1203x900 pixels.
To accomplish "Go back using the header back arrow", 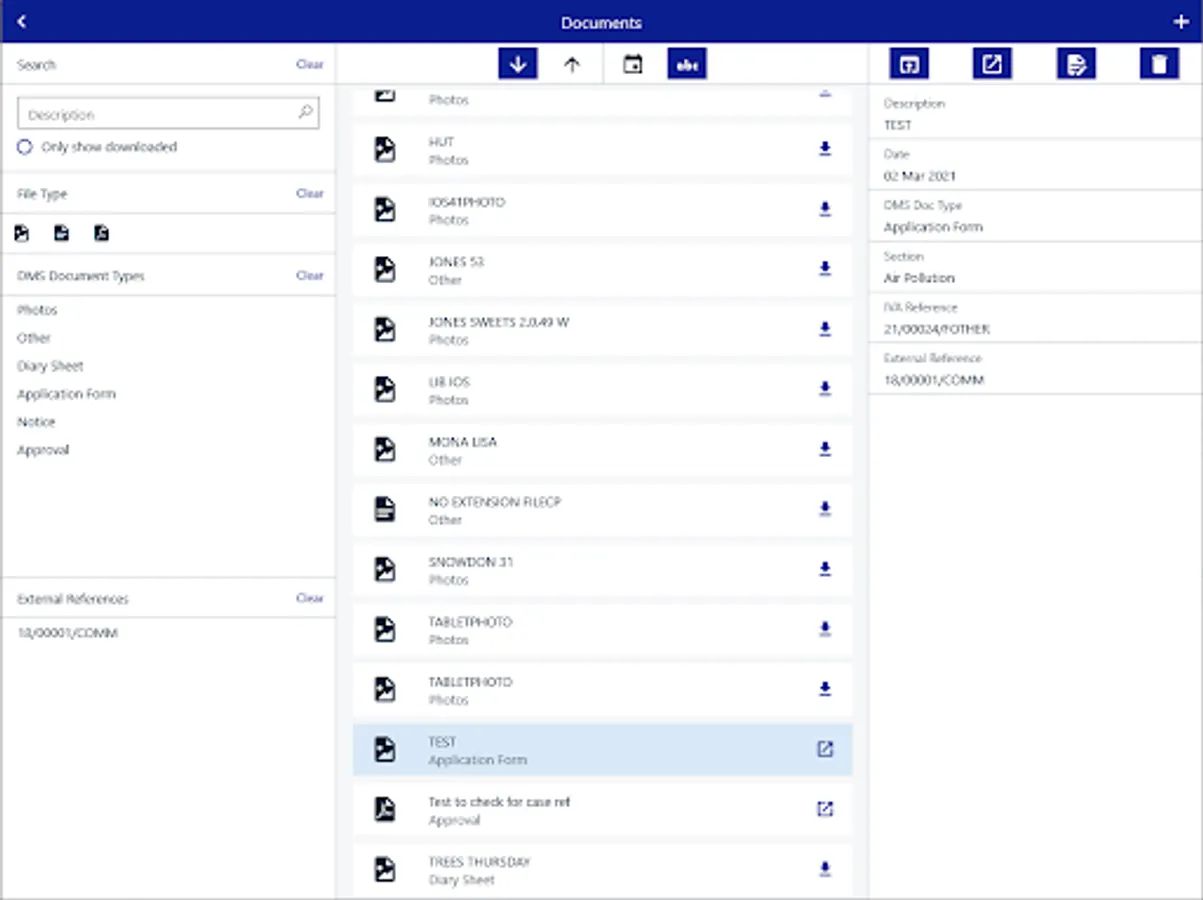I will 22,21.
